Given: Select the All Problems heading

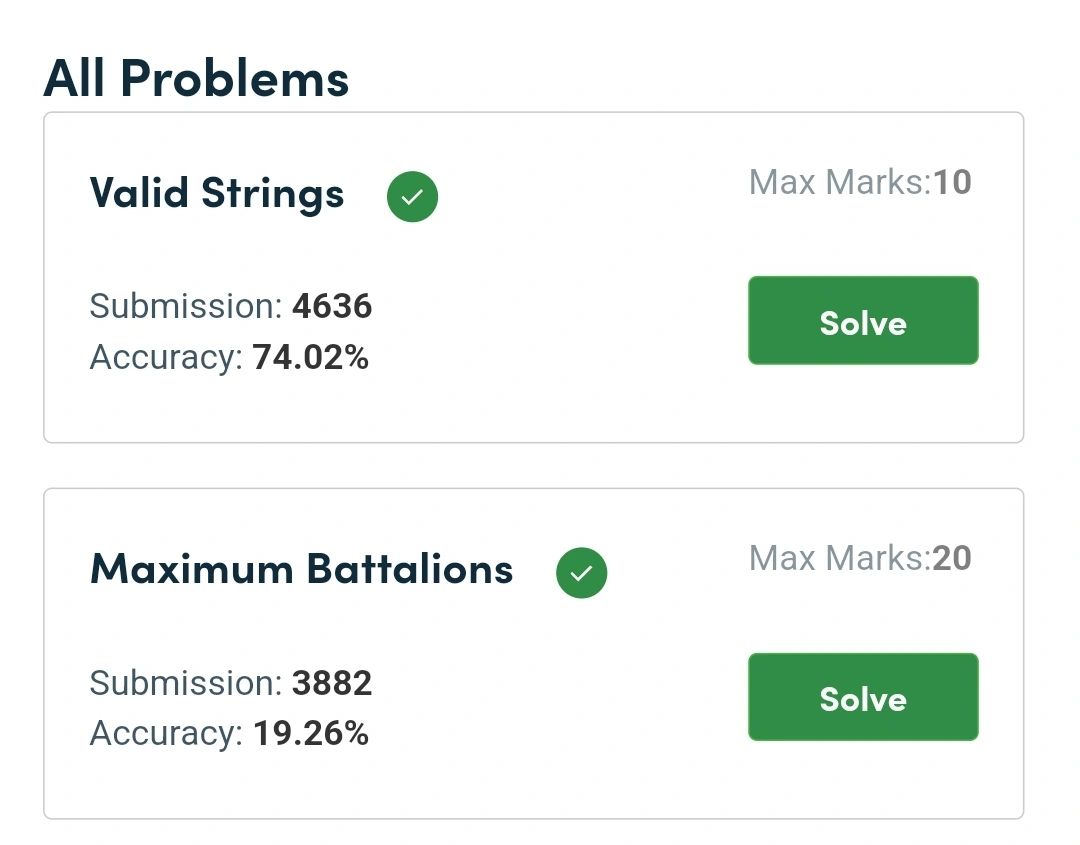Looking at the screenshot, I should pyautogui.click(x=196, y=78).
